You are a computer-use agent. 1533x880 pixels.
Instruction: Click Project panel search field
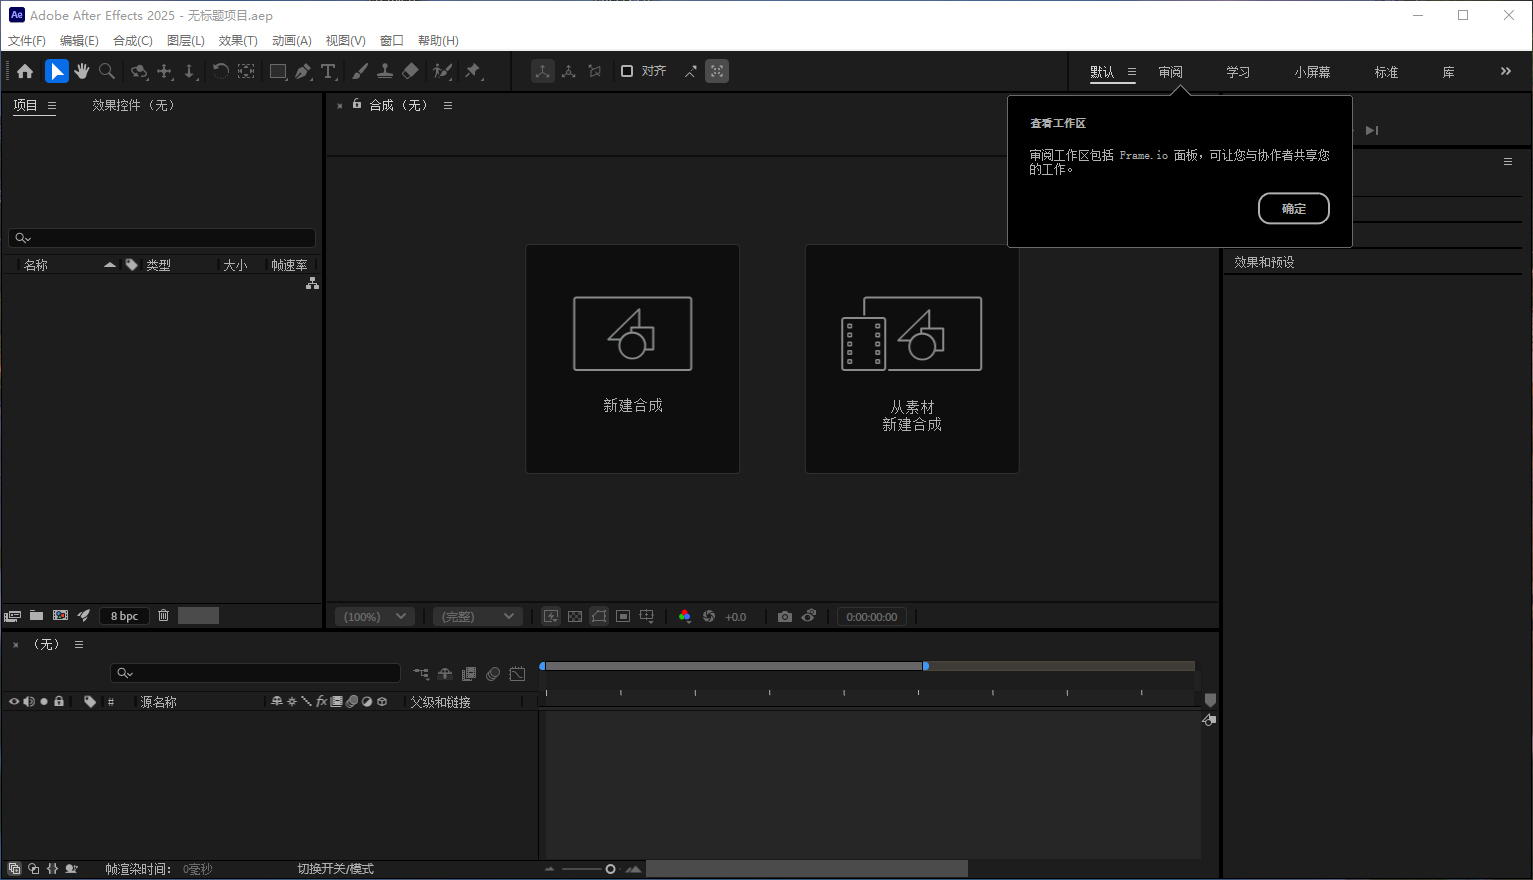pyautogui.click(x=162, y=238)
